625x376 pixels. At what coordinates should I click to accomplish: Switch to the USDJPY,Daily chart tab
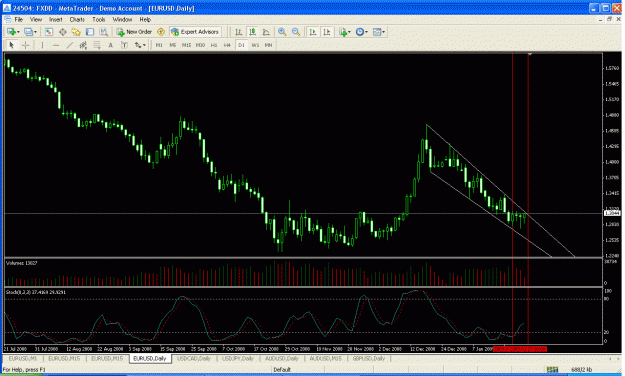coord(238,359)
